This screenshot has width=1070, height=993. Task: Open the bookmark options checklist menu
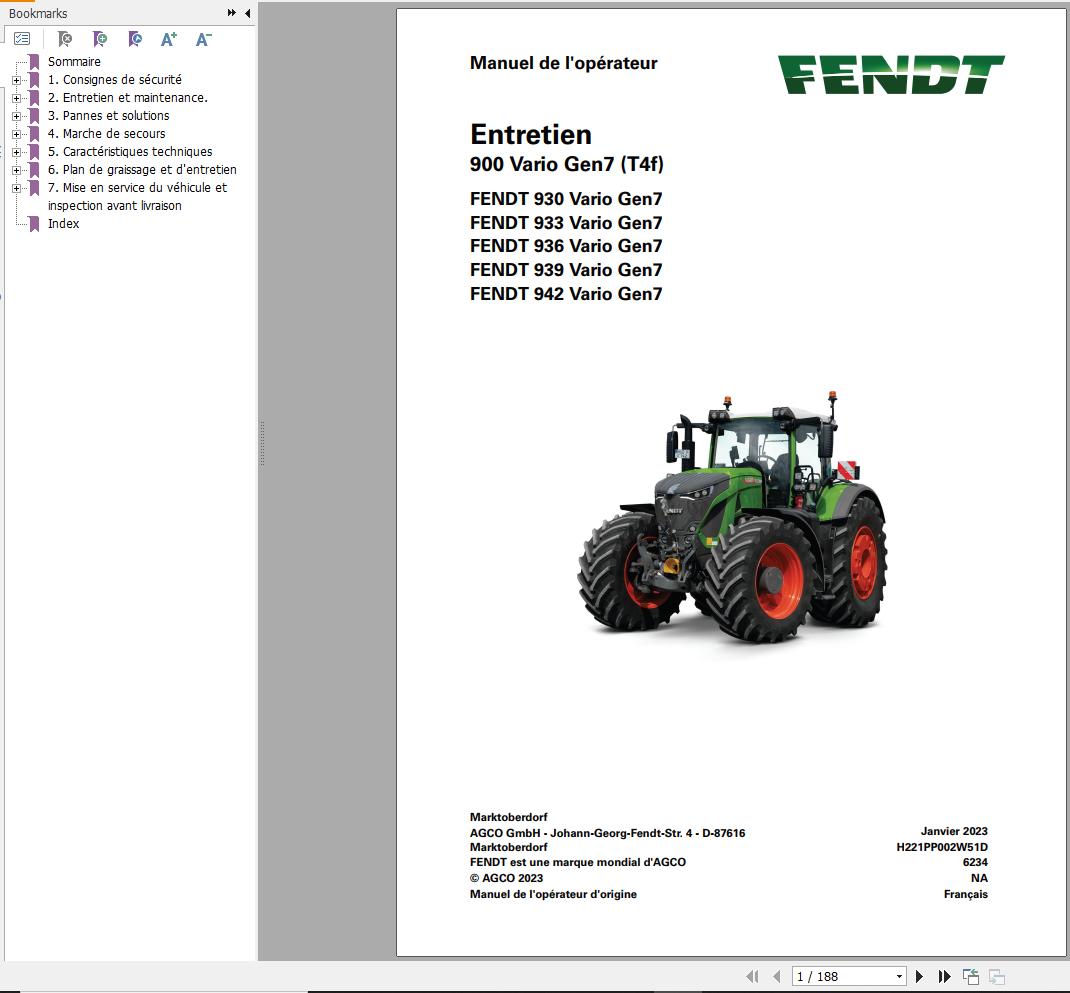click(22, 39)
